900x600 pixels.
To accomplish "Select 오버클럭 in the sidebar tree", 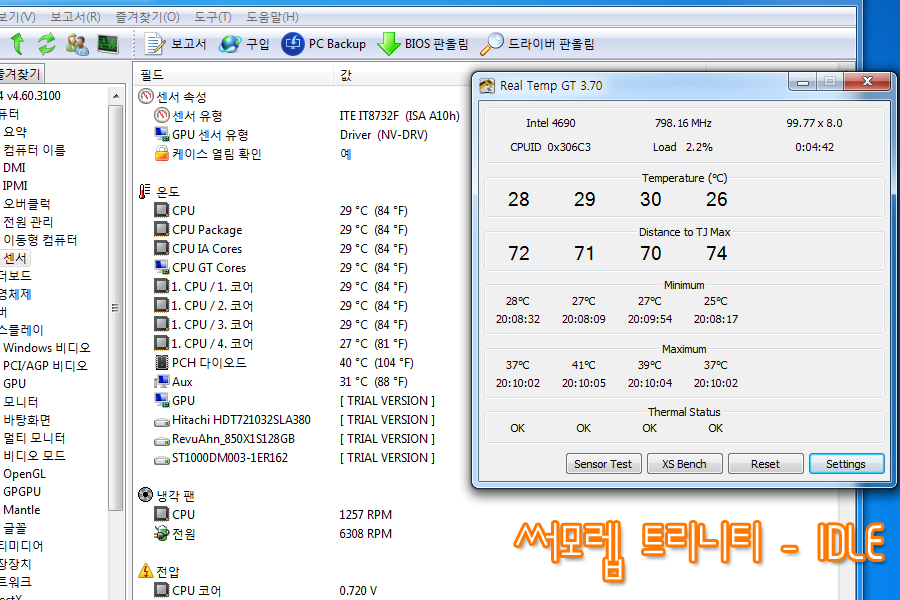I will coord(27,204).
